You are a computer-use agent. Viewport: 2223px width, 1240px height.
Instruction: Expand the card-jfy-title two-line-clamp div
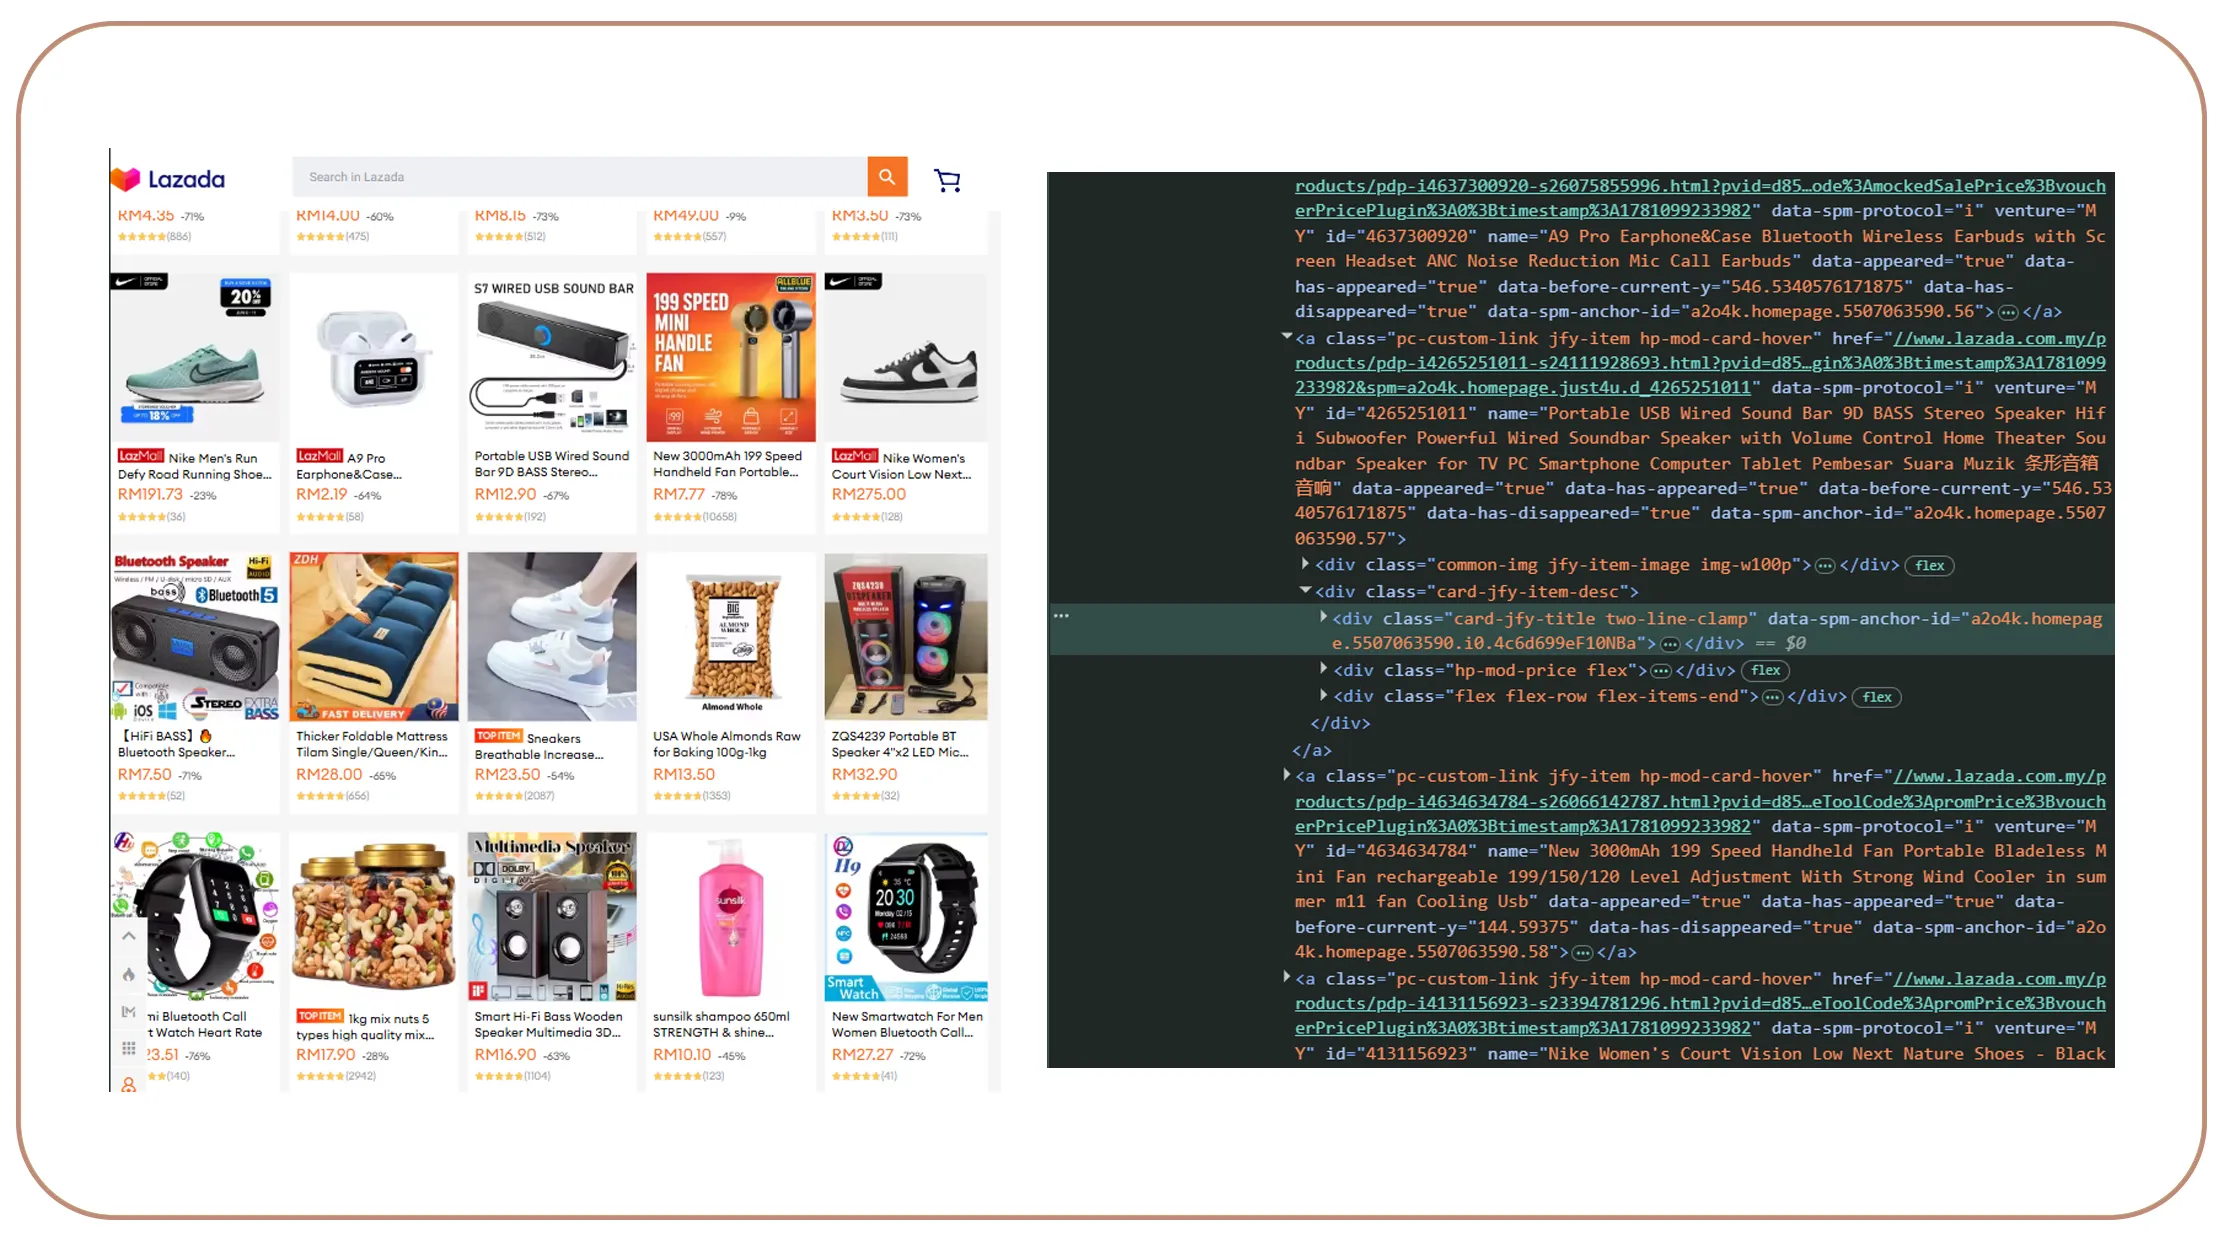[x=1323, y=617]
